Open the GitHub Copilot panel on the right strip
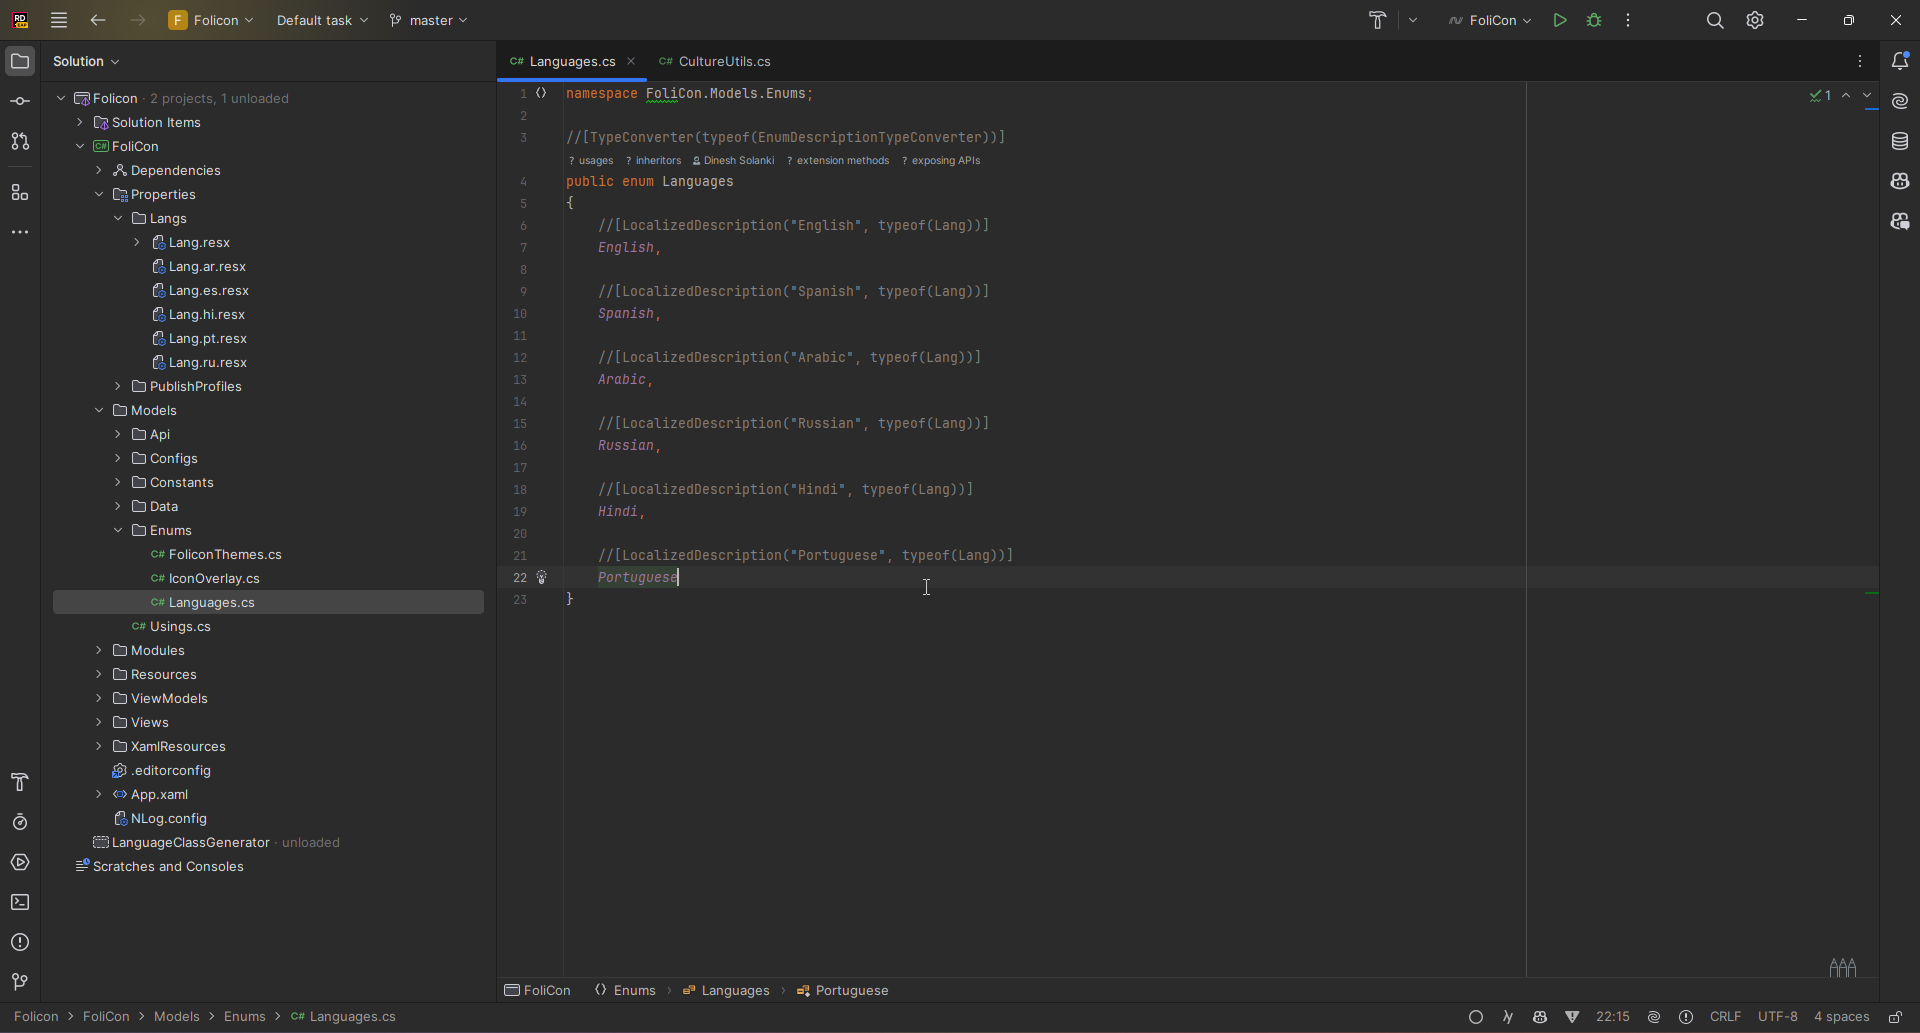 point(1900,182)
